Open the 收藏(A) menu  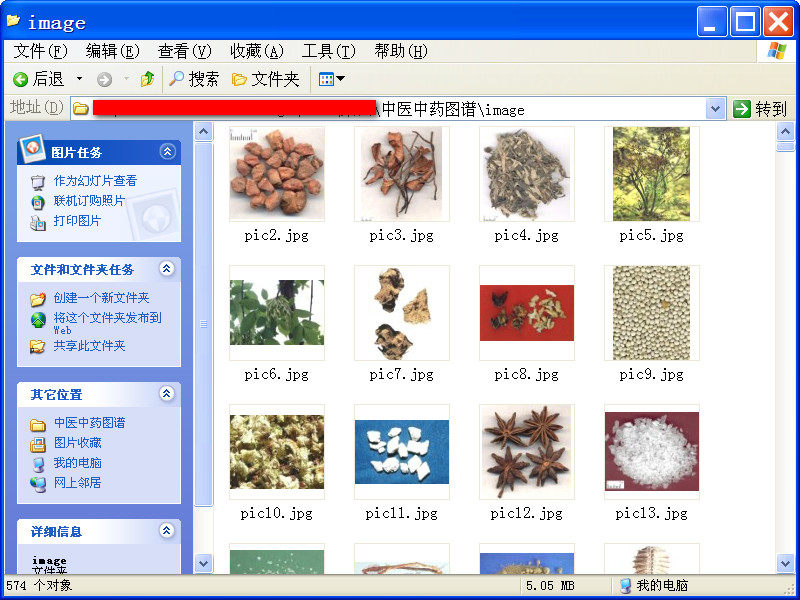[257, 51]
